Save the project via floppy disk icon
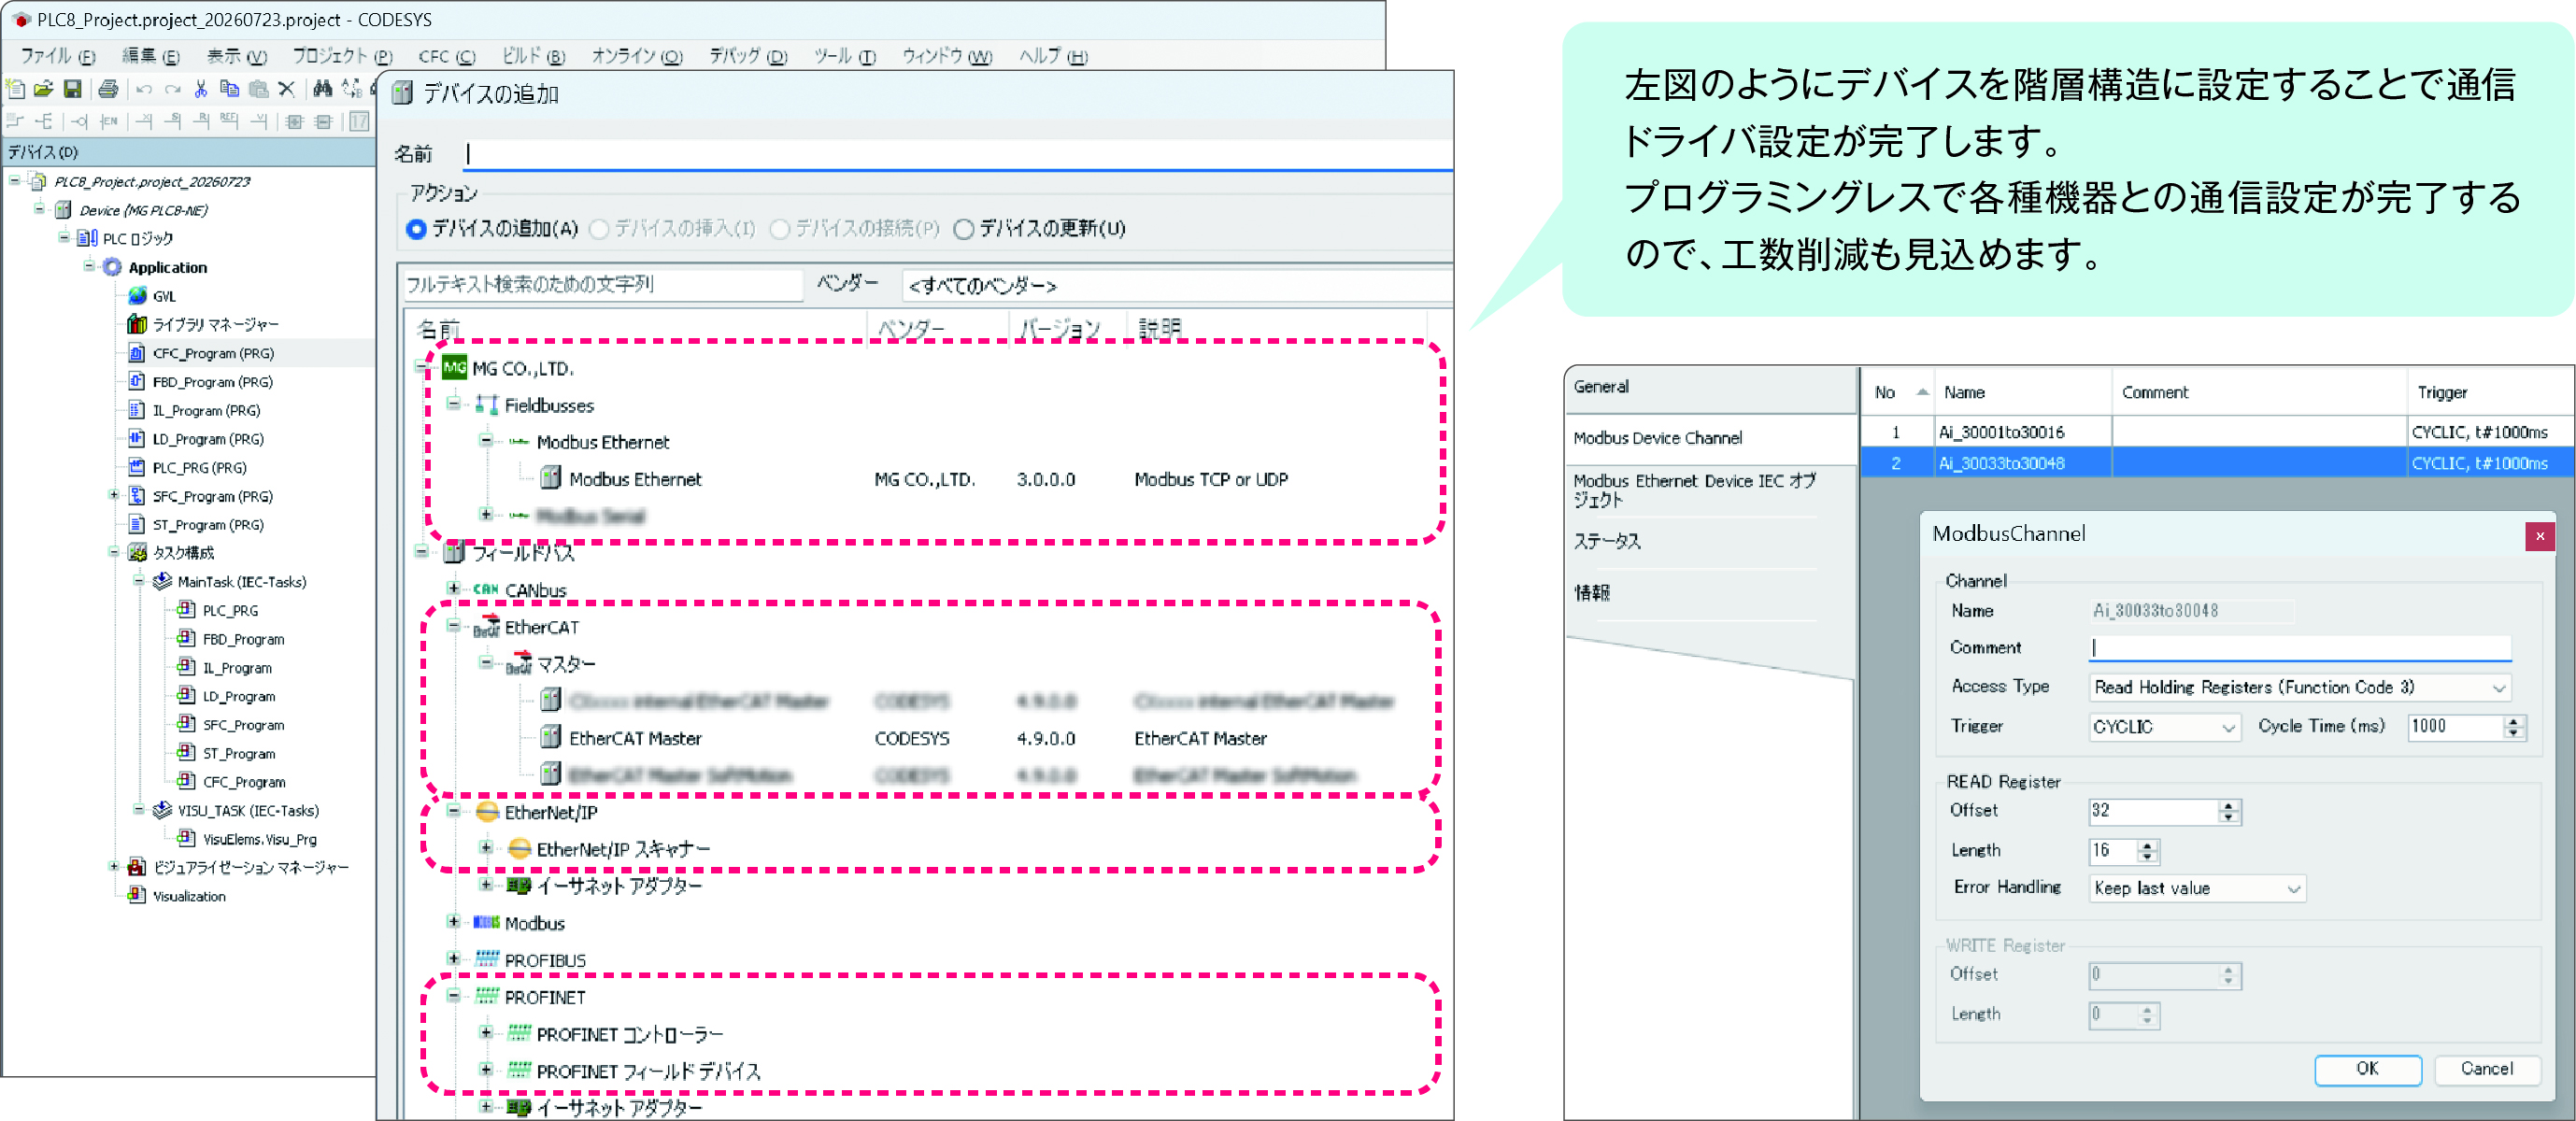Screen dimensions: 2576x1121 73,89
